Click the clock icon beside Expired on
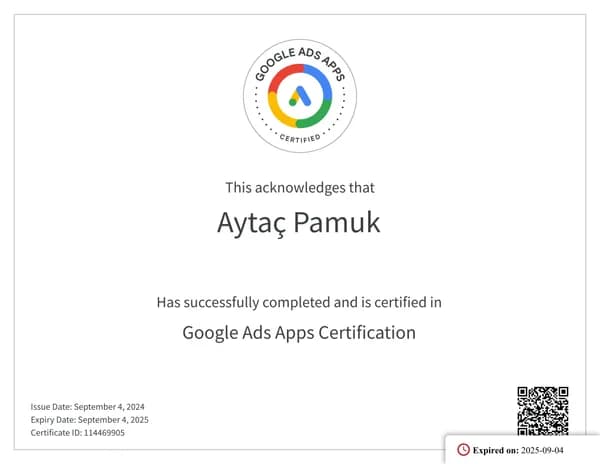This screenshot has height=464, width=600. 463,450
